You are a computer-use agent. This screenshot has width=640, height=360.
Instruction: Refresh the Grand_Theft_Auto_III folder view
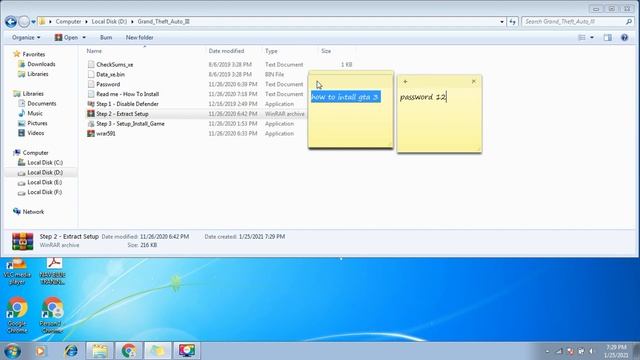tap(512, 22)
